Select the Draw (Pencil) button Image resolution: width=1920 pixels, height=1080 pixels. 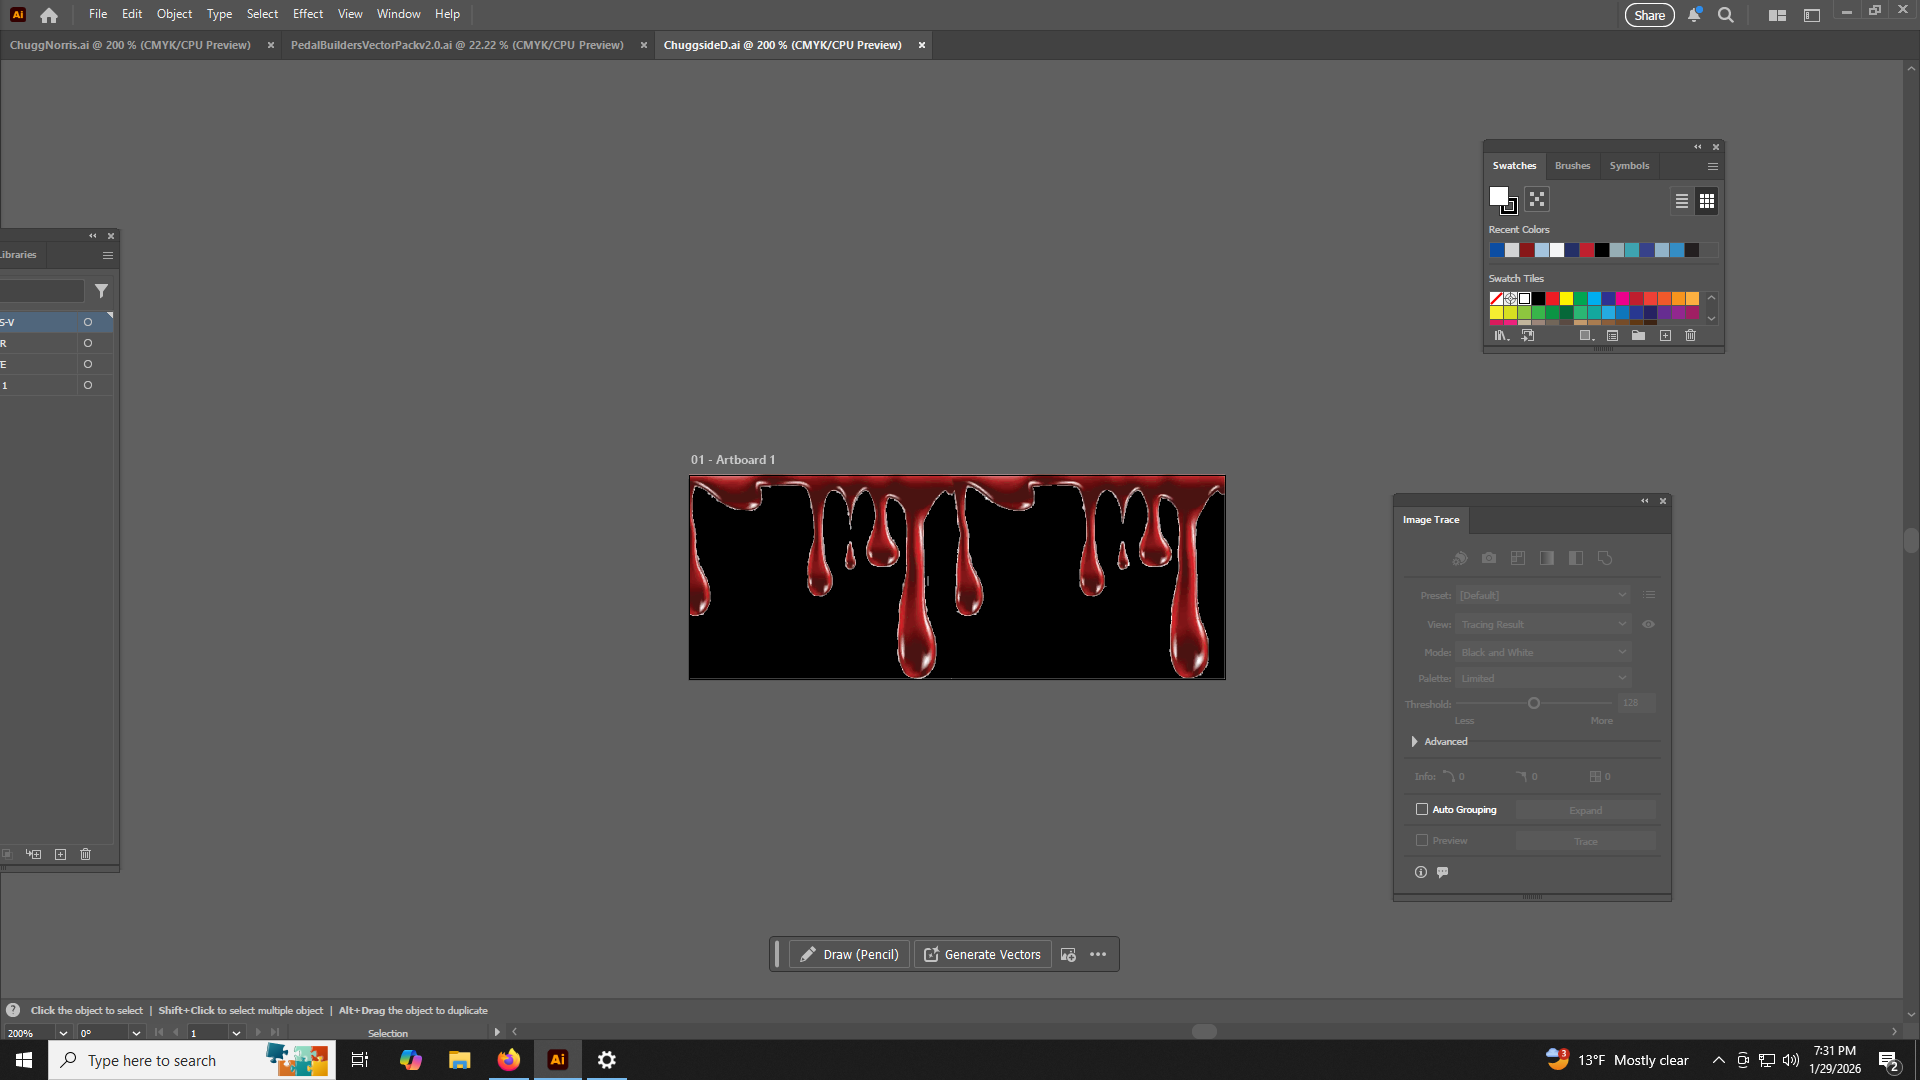click(849, 955)
